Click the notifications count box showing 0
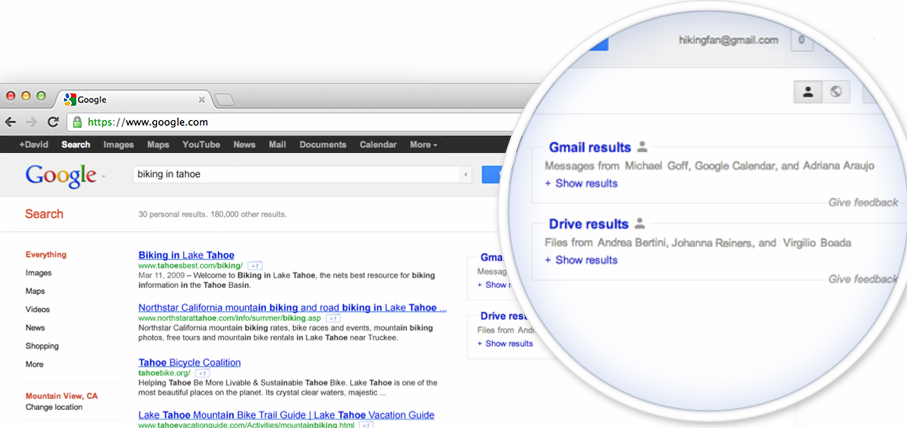 pyautogui.click(x=802, y=40)
